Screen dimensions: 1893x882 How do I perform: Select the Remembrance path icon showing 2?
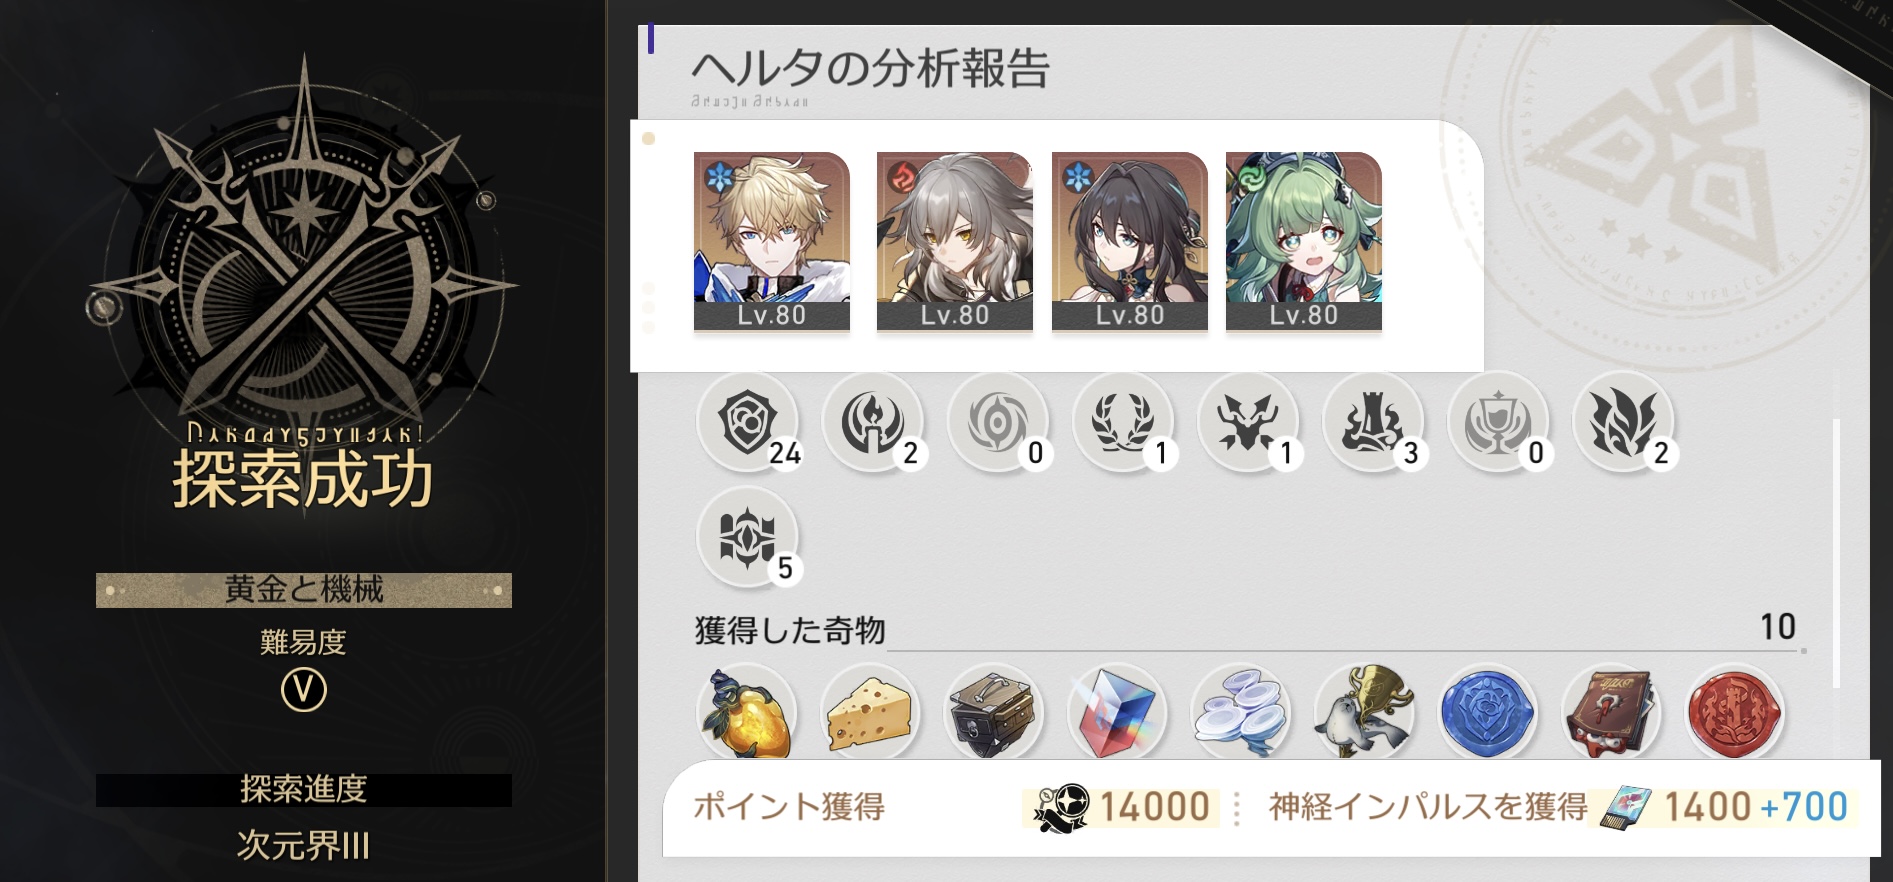(873, 422)
